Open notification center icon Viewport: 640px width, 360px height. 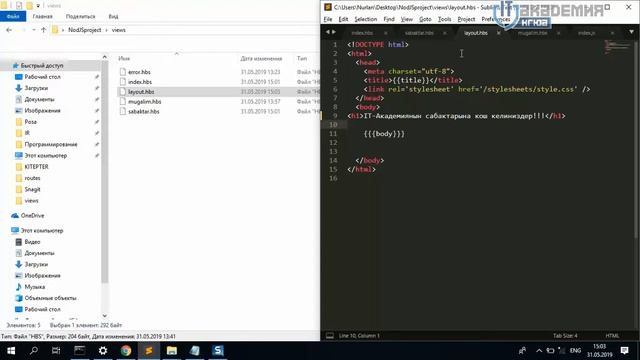click(x=624, y=351)
